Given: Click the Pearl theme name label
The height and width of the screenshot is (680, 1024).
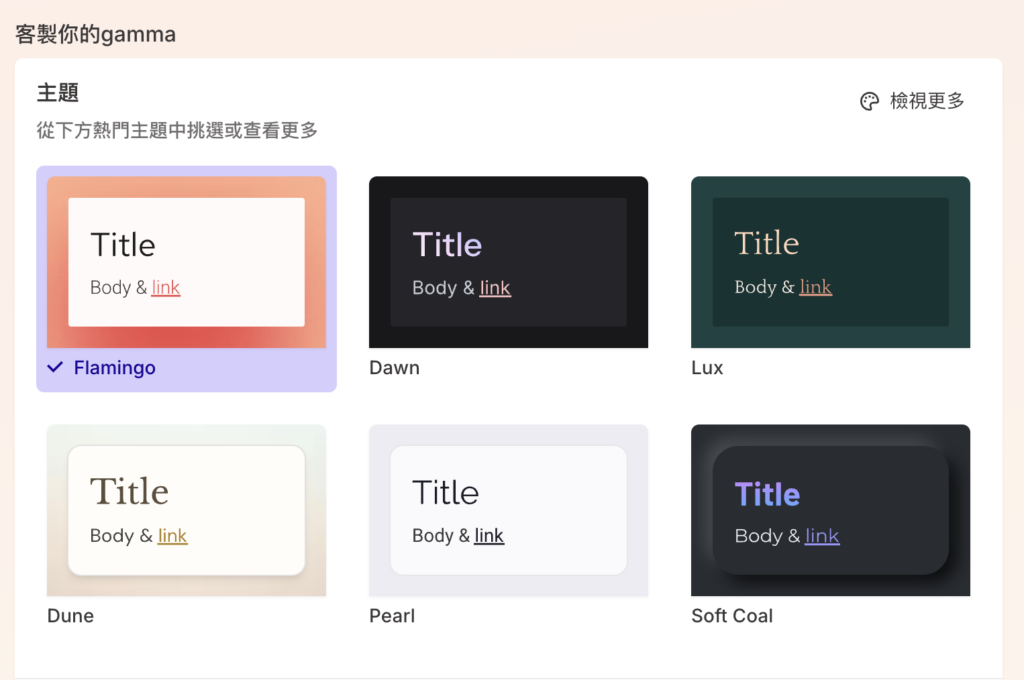Looking at the screenshot, I should [392, 616].
